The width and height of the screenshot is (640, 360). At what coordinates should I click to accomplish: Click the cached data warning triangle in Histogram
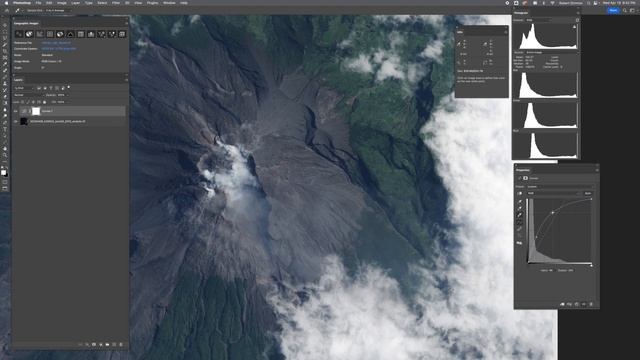point(574,27)
